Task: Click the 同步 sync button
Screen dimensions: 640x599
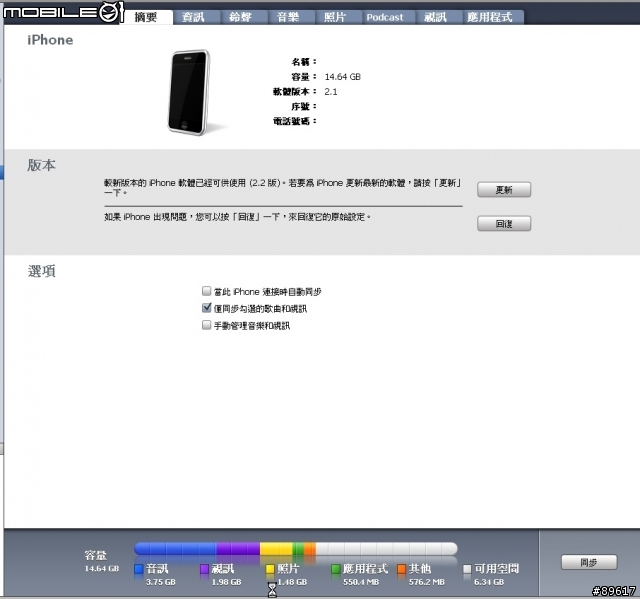Action: (589, 562)
